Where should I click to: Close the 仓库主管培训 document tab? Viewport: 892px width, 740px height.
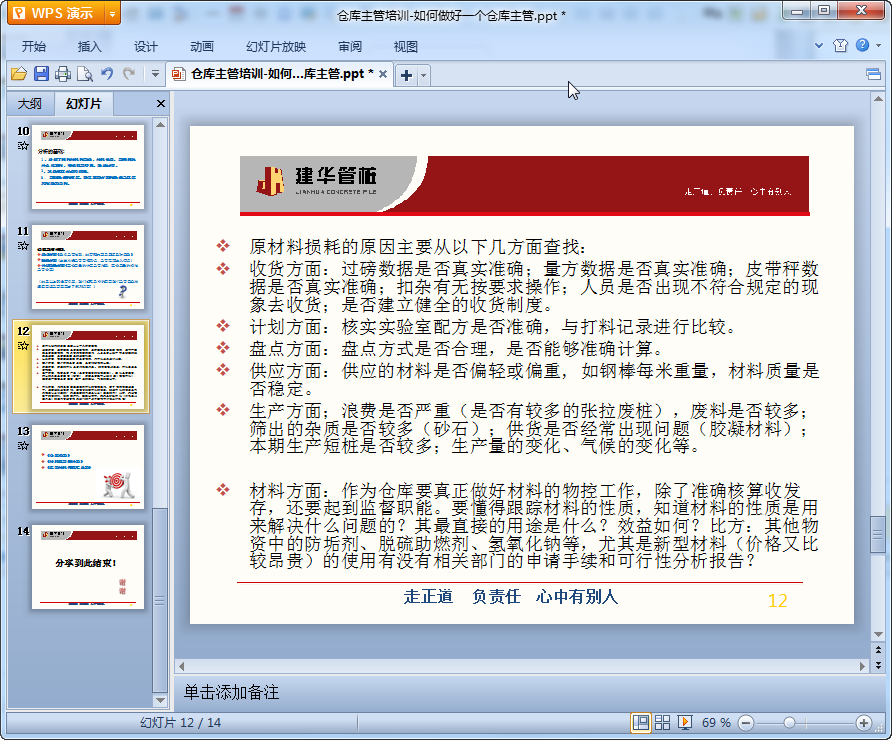pos(383,74)
